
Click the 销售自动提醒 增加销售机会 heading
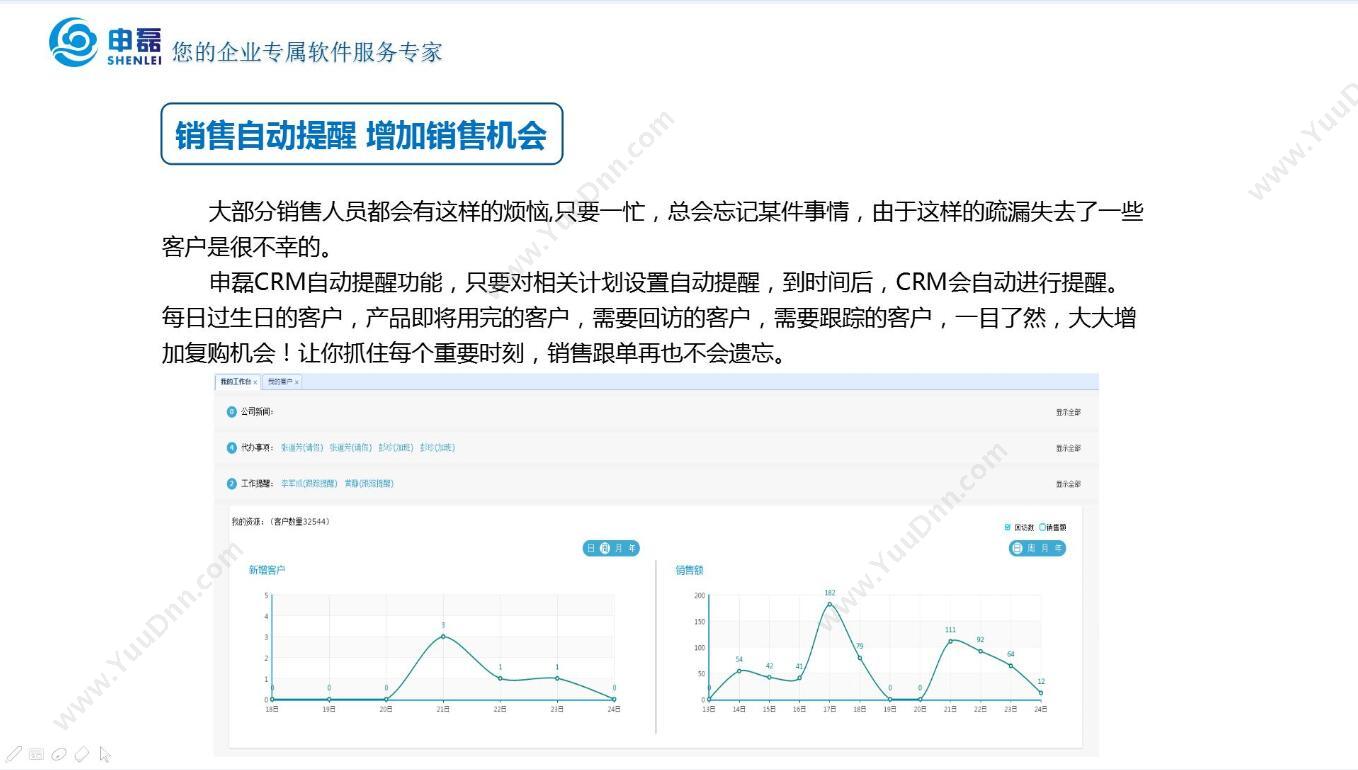point(361,134)
